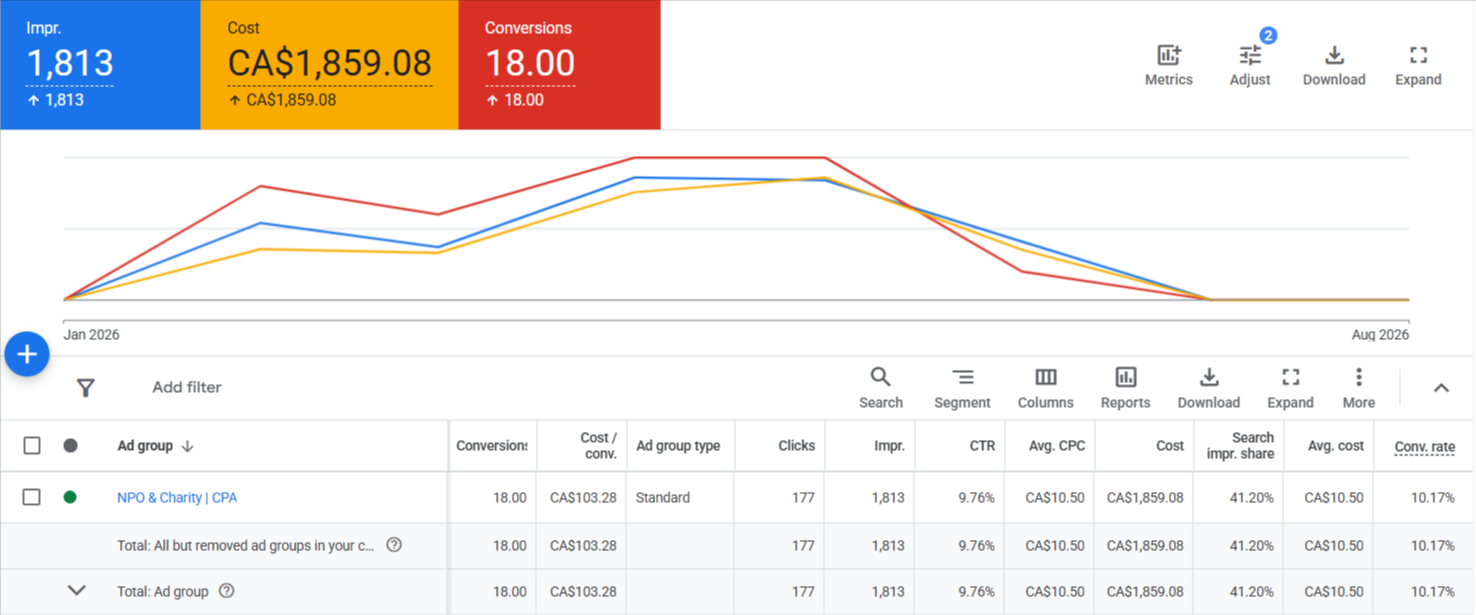Click the blue plus create button

pyautogui.click(x=27, y=354)
